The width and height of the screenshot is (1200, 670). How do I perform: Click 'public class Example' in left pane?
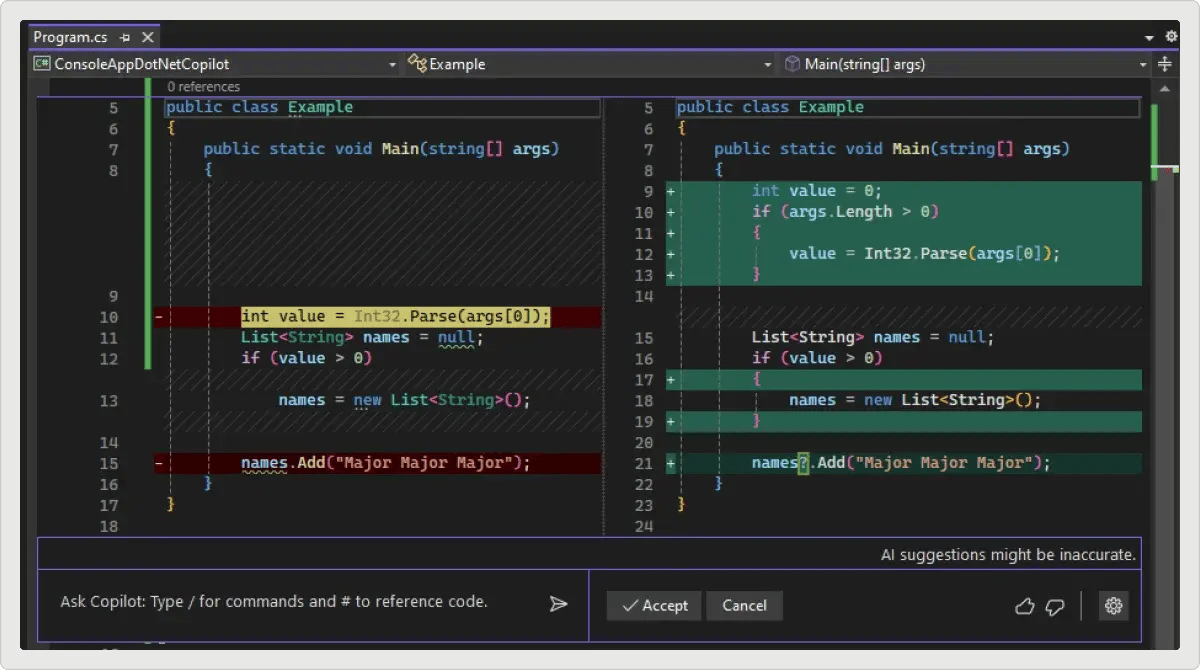[259, 107]
